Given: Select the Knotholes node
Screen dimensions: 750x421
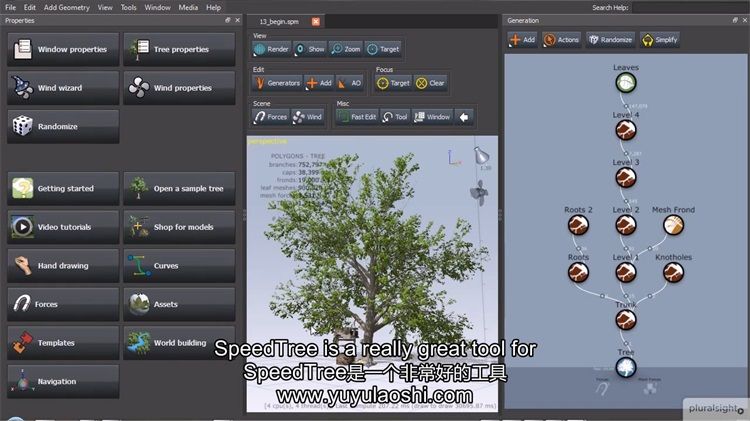Looking at the screenshot, I should 673,272.
